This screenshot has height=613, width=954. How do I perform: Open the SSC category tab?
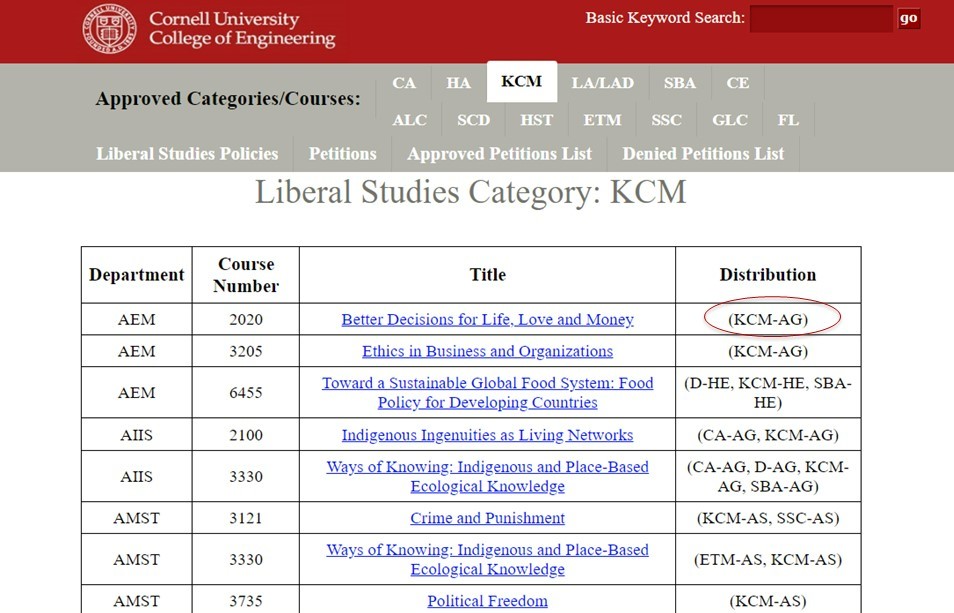666,119
